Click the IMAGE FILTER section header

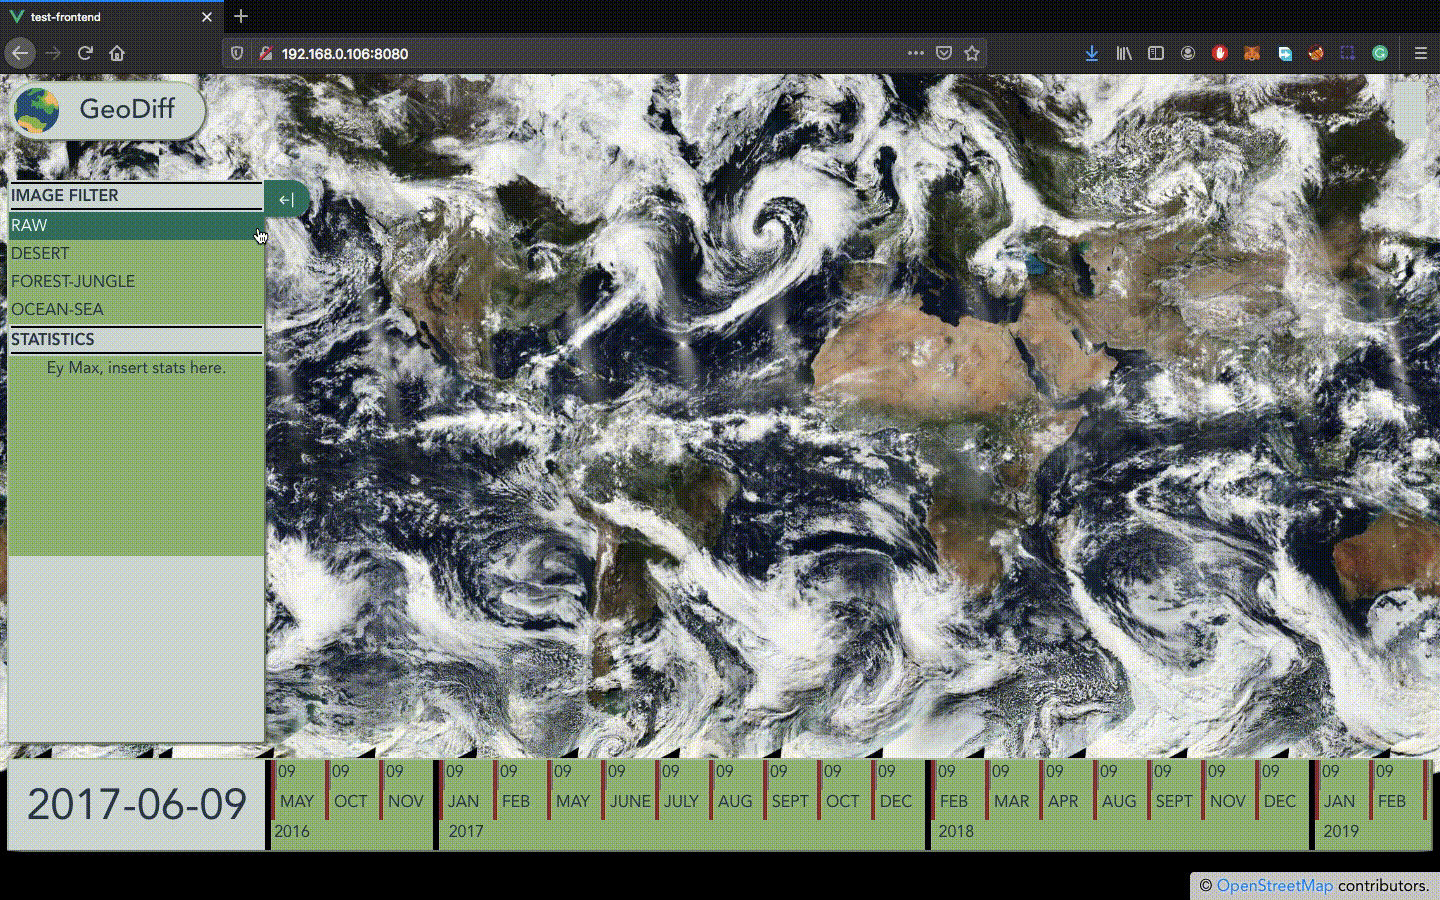coord(136,196)
